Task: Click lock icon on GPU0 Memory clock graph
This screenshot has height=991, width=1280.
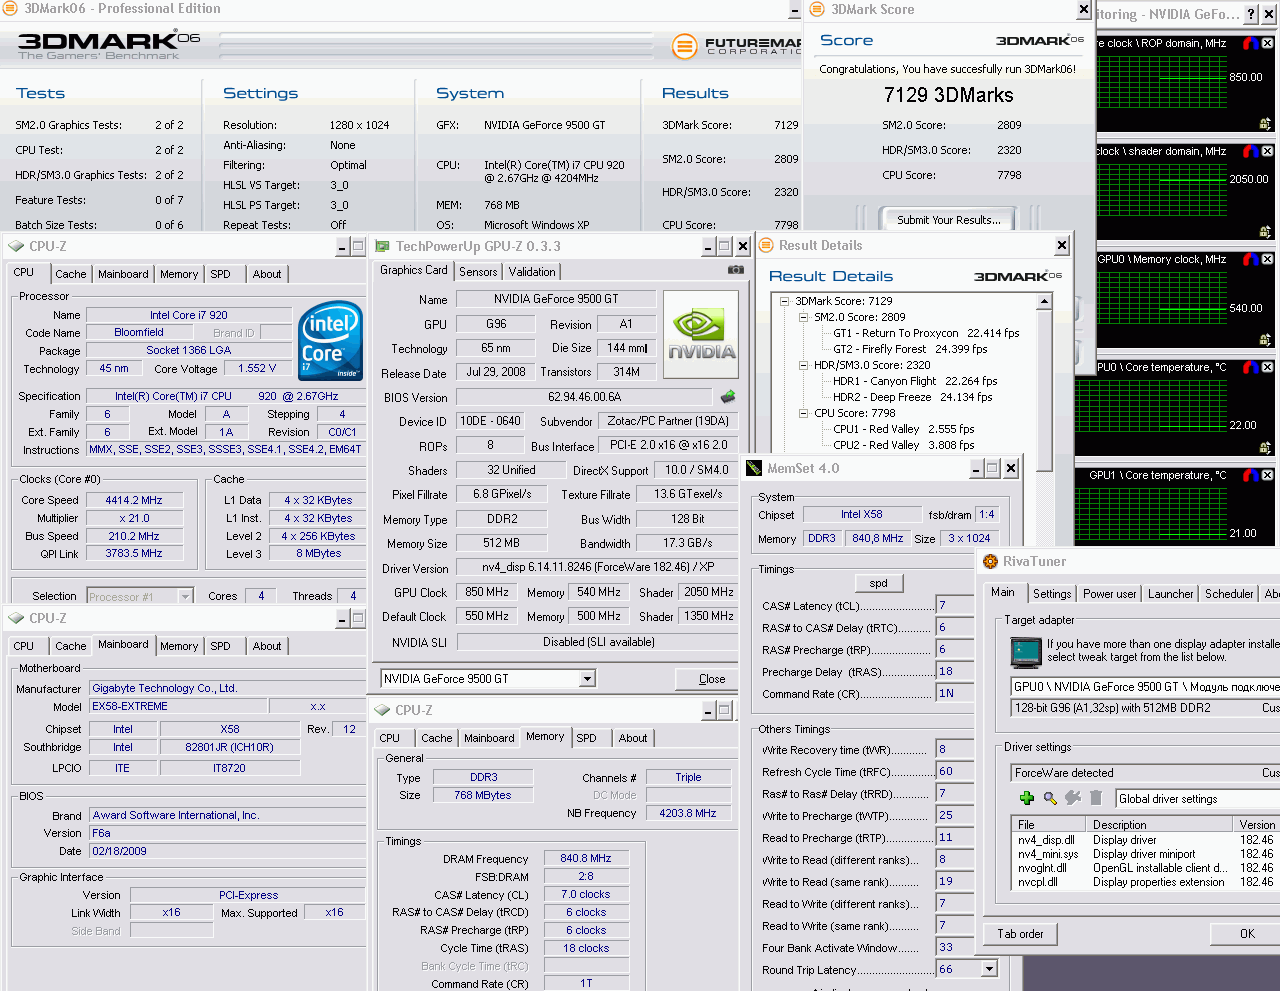Action: click(x=1265, y=340)
